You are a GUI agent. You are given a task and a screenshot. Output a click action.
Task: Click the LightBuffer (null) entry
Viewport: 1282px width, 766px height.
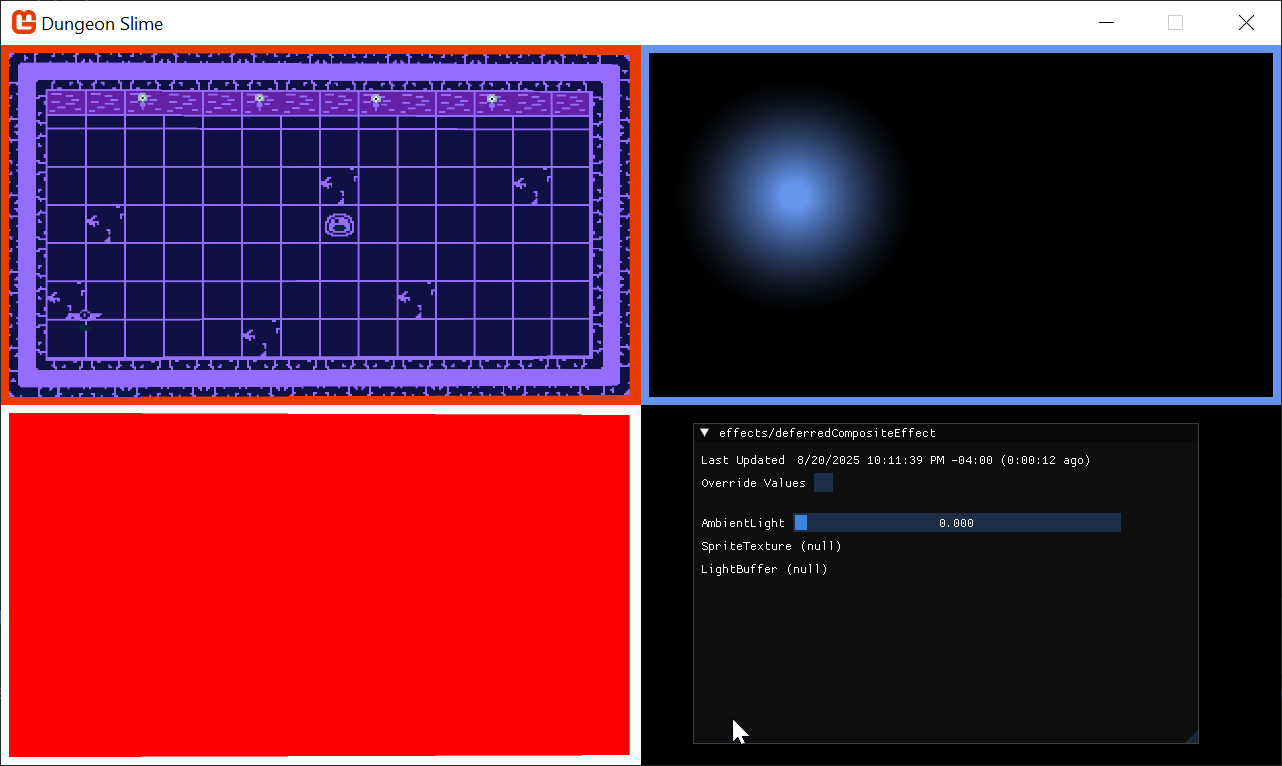(x=764, y=569)
